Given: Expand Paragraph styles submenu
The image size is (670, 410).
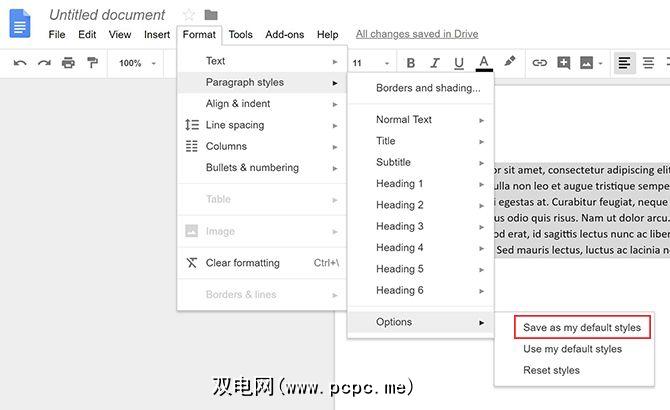Looking at the screenshot, I should point(262,82).
